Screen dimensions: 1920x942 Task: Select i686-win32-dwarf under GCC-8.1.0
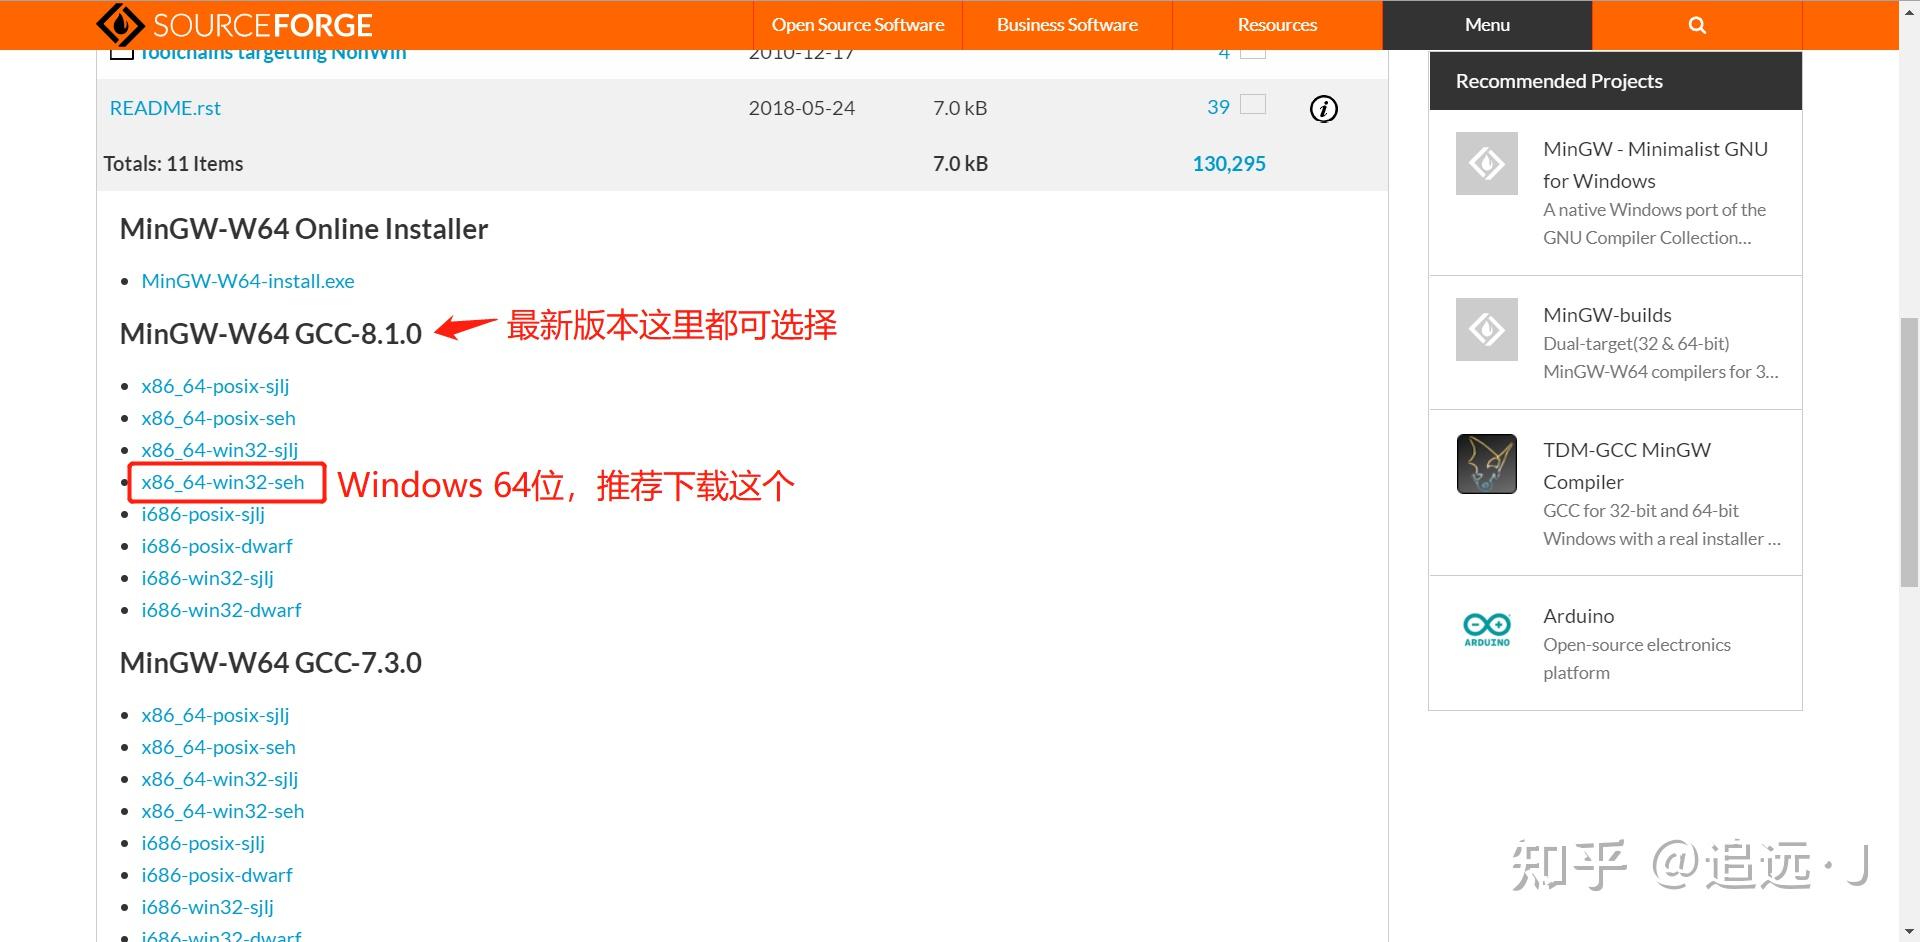pyautogui.click(x=221, y=610)
